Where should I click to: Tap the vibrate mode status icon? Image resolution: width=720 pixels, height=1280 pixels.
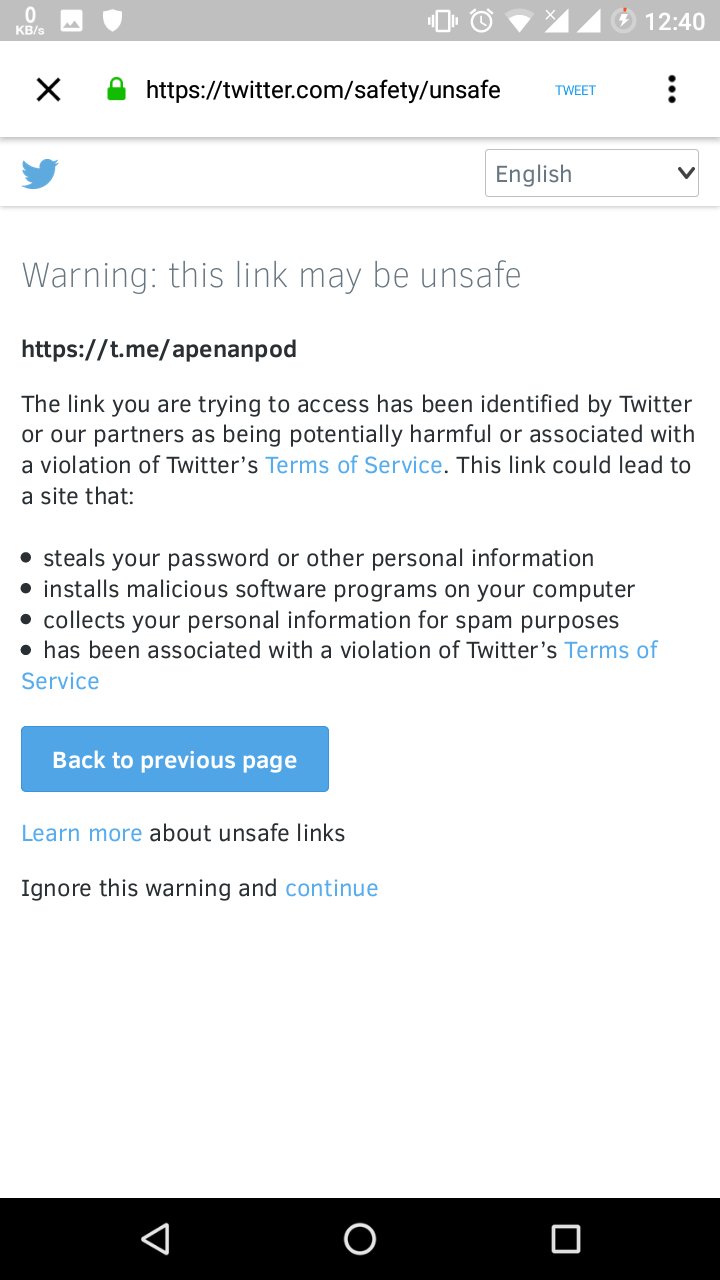pyautogui.click(x=442, y=20)
